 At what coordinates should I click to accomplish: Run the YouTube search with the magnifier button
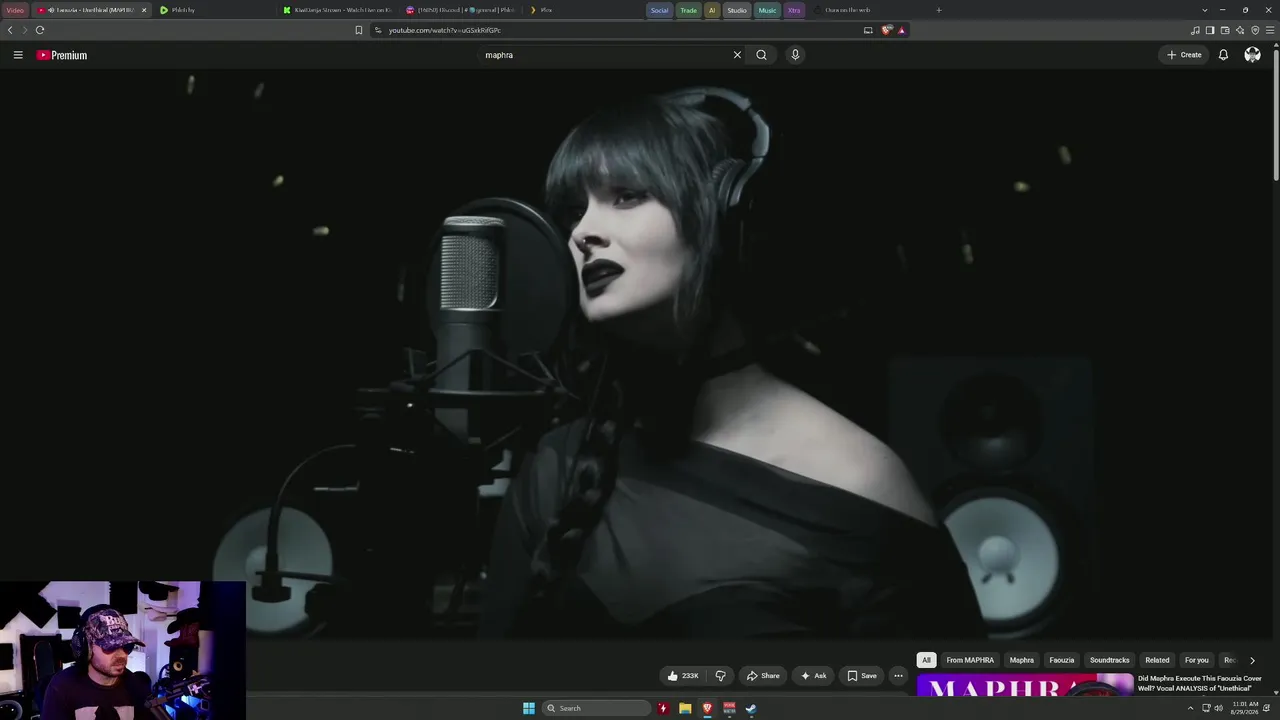click(x=761, y=55)
